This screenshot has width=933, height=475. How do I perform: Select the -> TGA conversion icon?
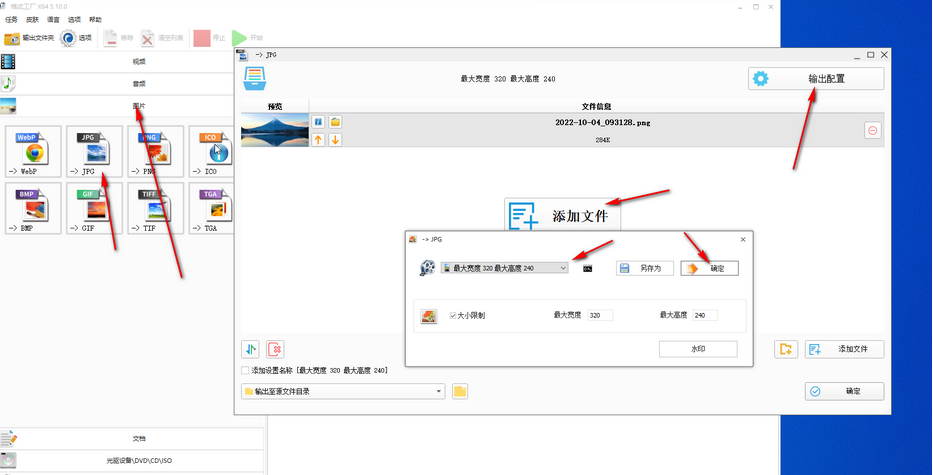click(212, 208)
